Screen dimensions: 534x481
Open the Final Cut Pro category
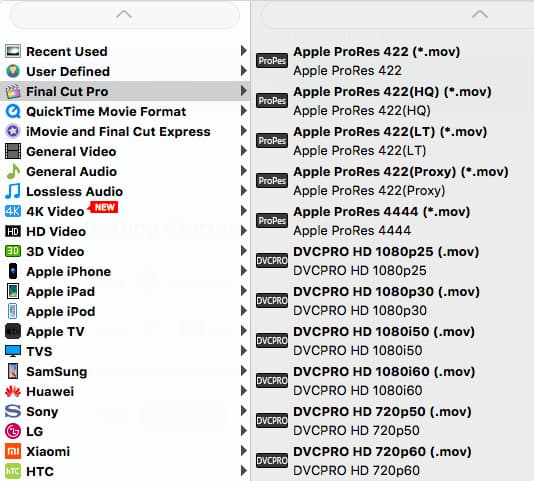(x=125, y=91)
